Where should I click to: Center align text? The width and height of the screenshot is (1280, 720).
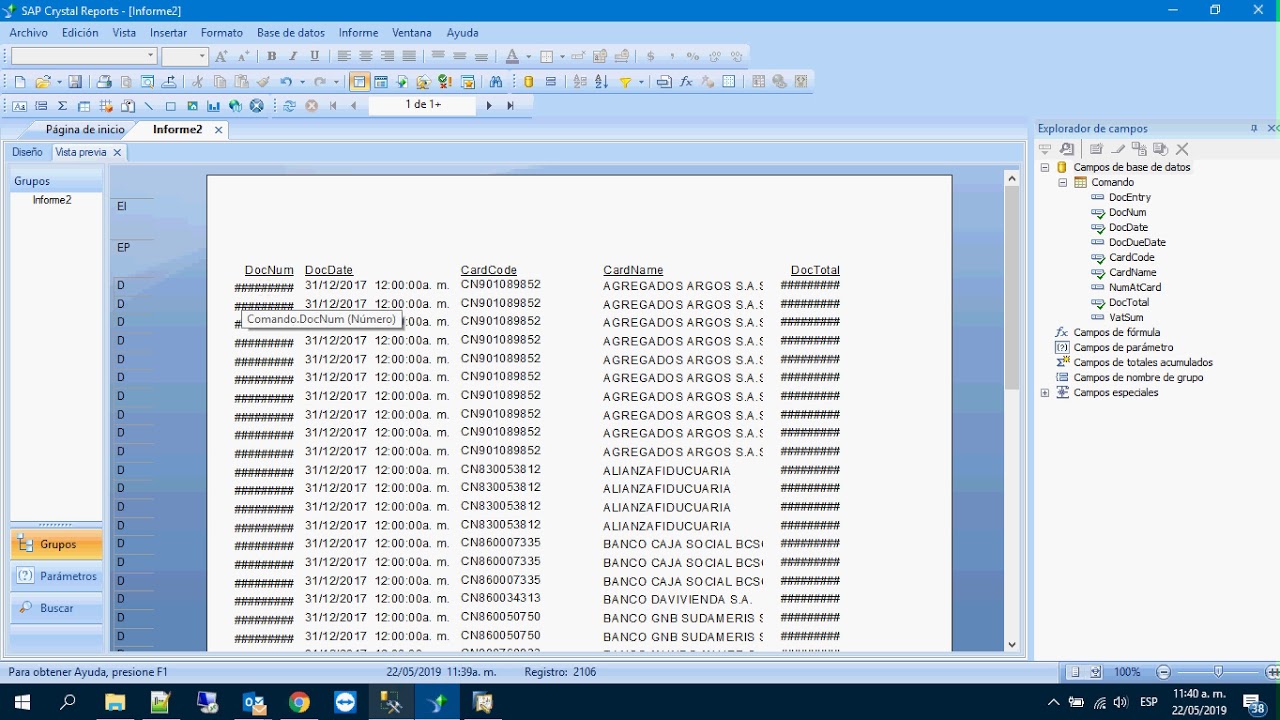366,57
